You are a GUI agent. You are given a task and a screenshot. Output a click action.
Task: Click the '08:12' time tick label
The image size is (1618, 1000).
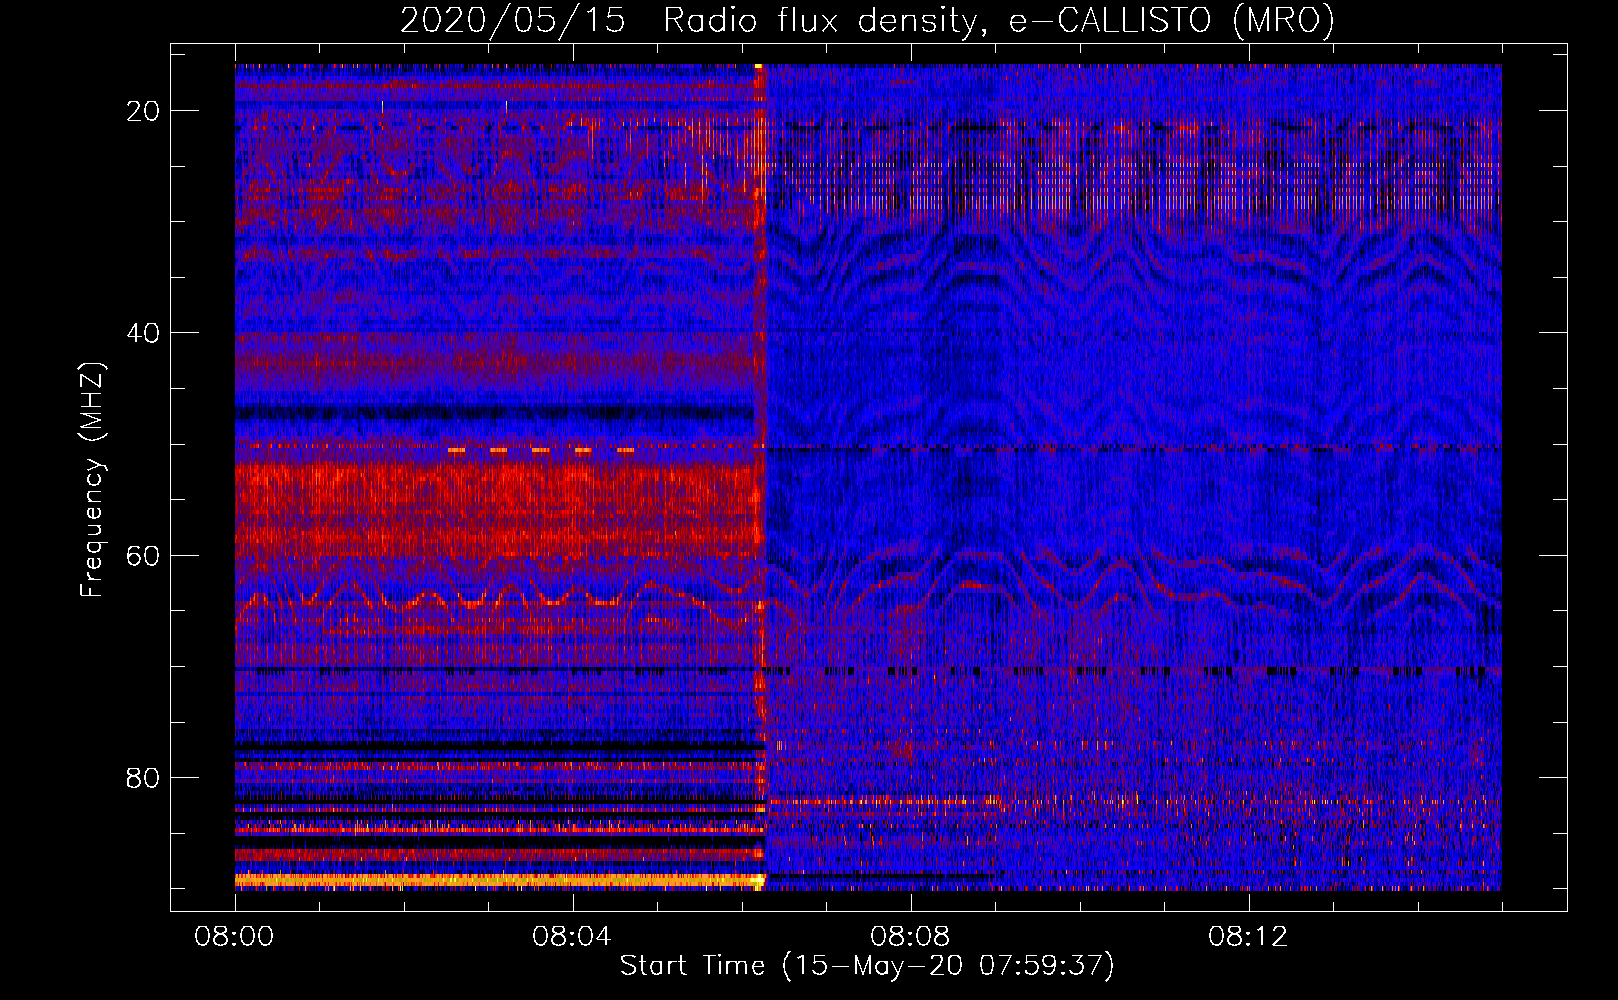pos(1248,937)
